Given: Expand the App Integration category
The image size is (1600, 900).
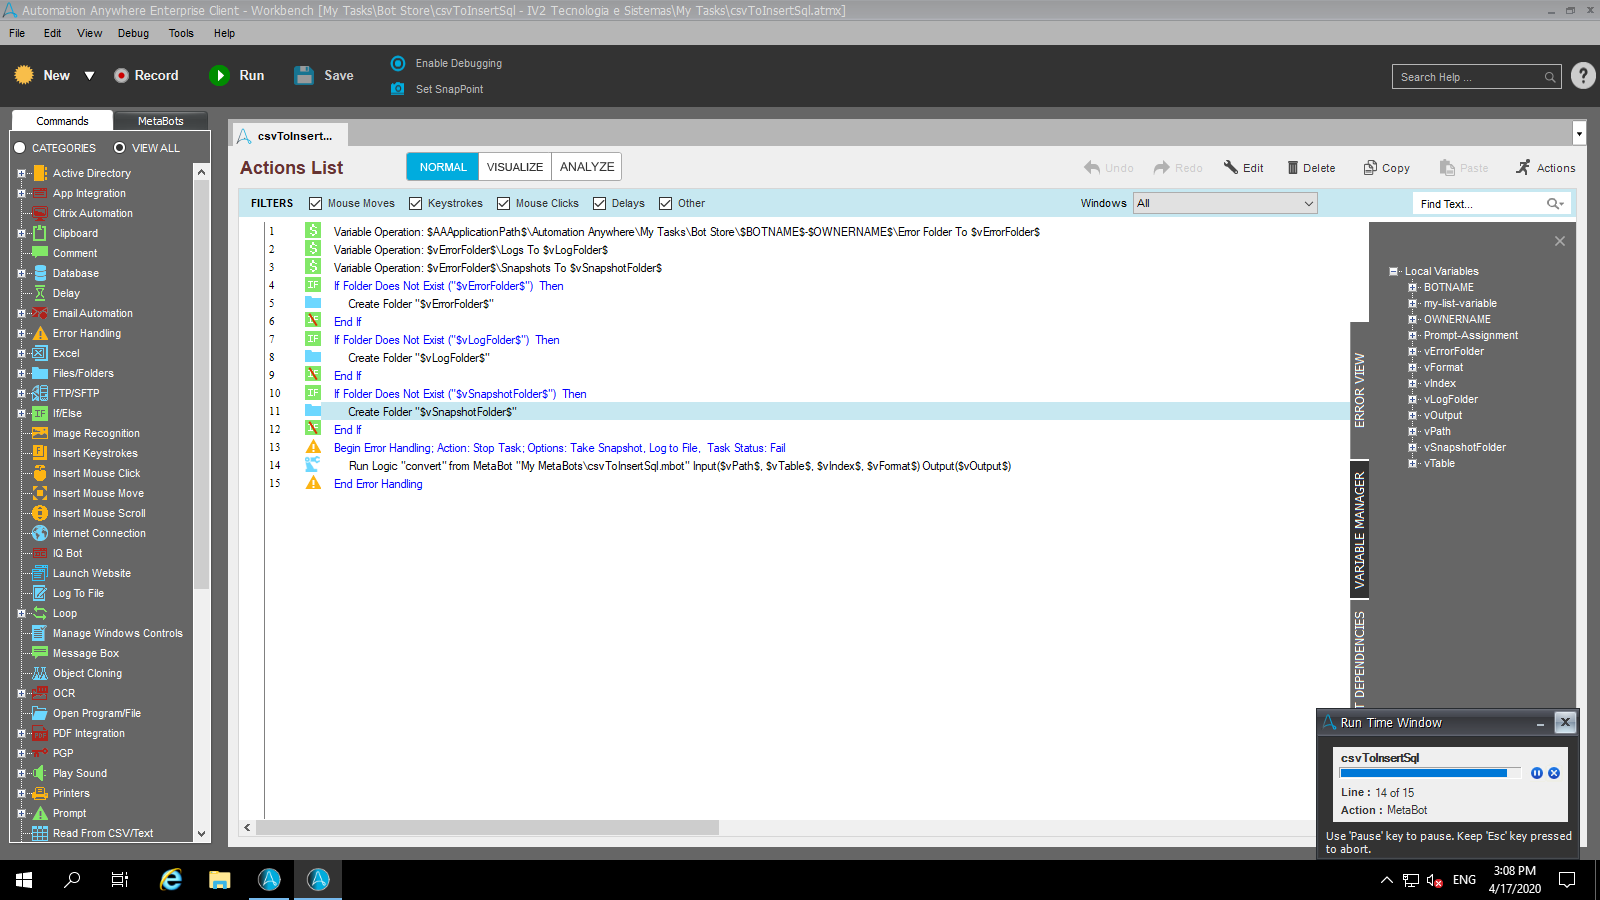Looking at the screenshot, I should (x=21, y=193).
